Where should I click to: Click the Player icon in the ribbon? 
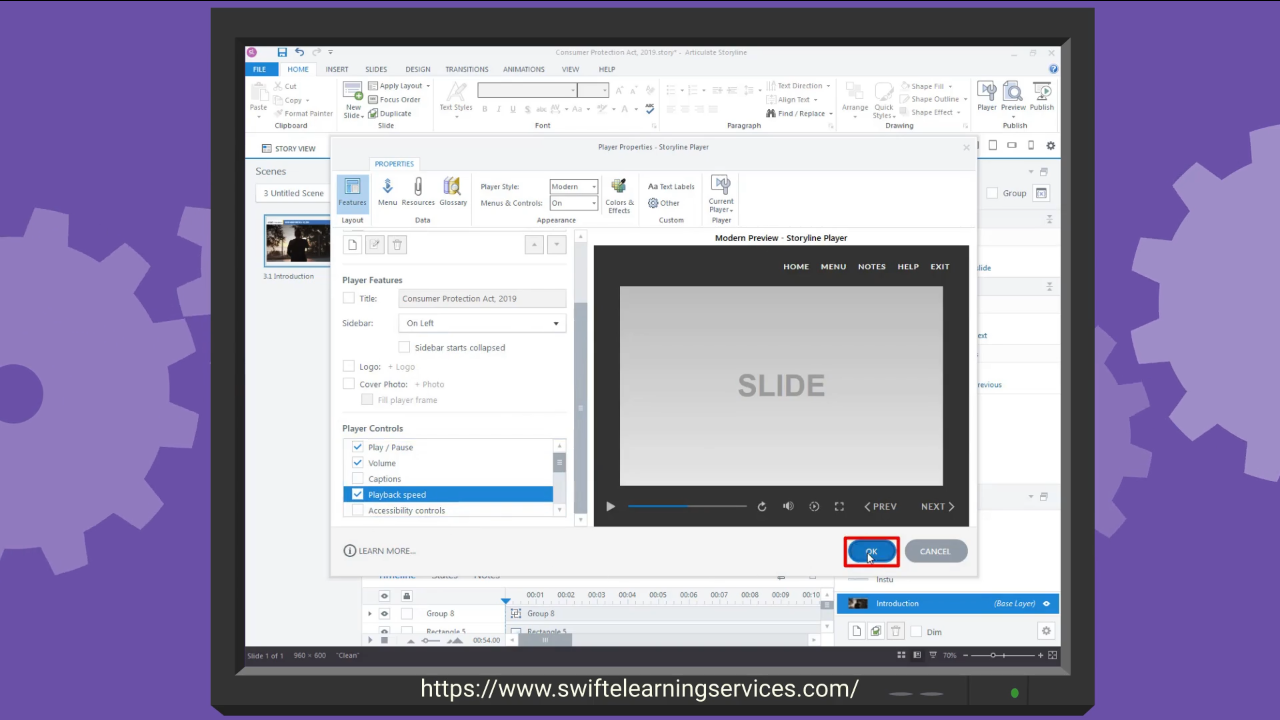(x=987, y=96)
